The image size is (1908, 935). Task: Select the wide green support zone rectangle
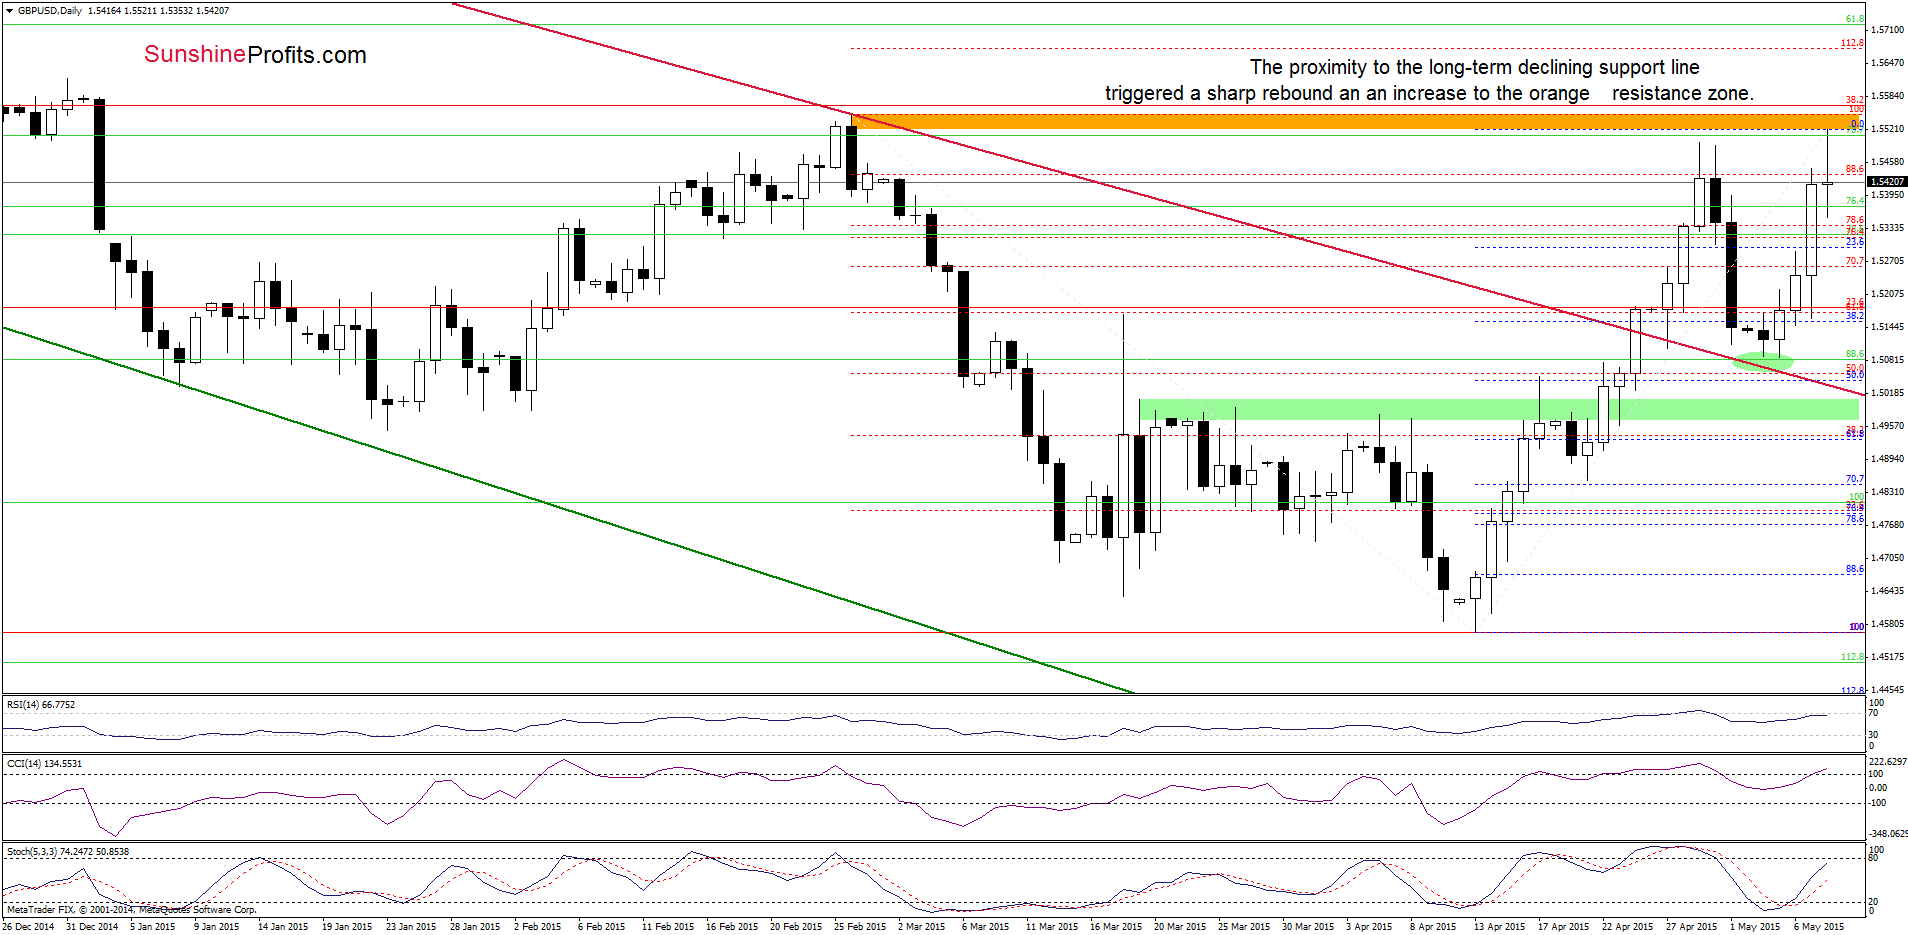1499,409
